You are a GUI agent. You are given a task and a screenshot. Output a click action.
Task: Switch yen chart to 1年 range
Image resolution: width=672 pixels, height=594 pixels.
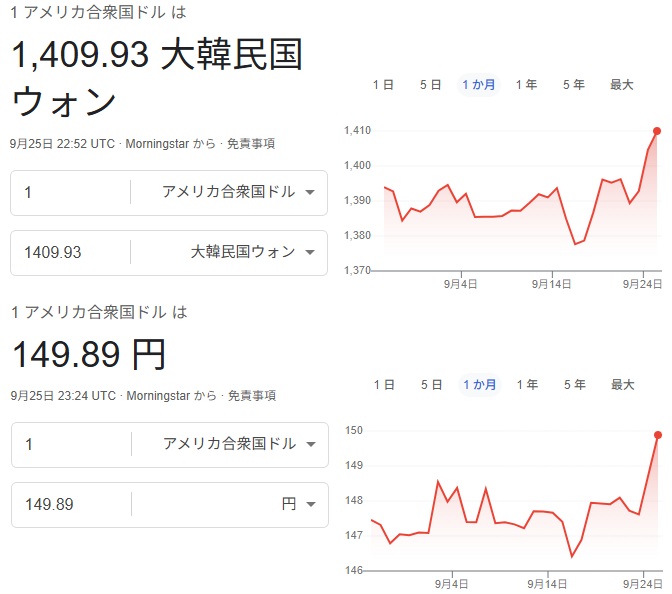click(526, 385)
